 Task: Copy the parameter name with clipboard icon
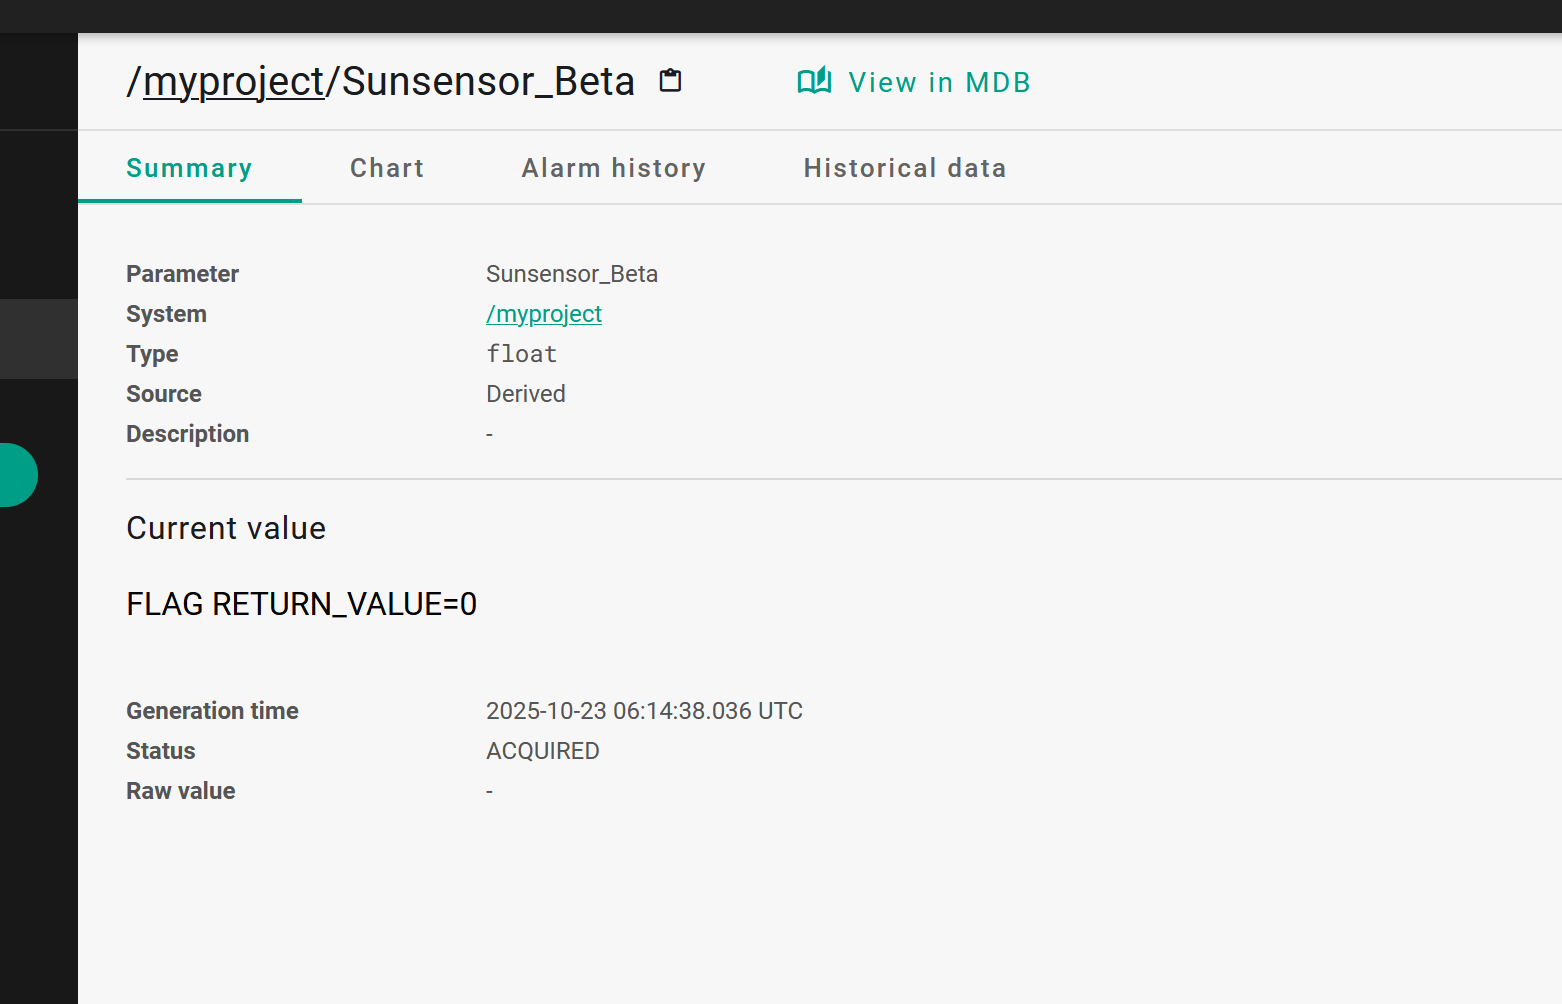tap(670, 81)
